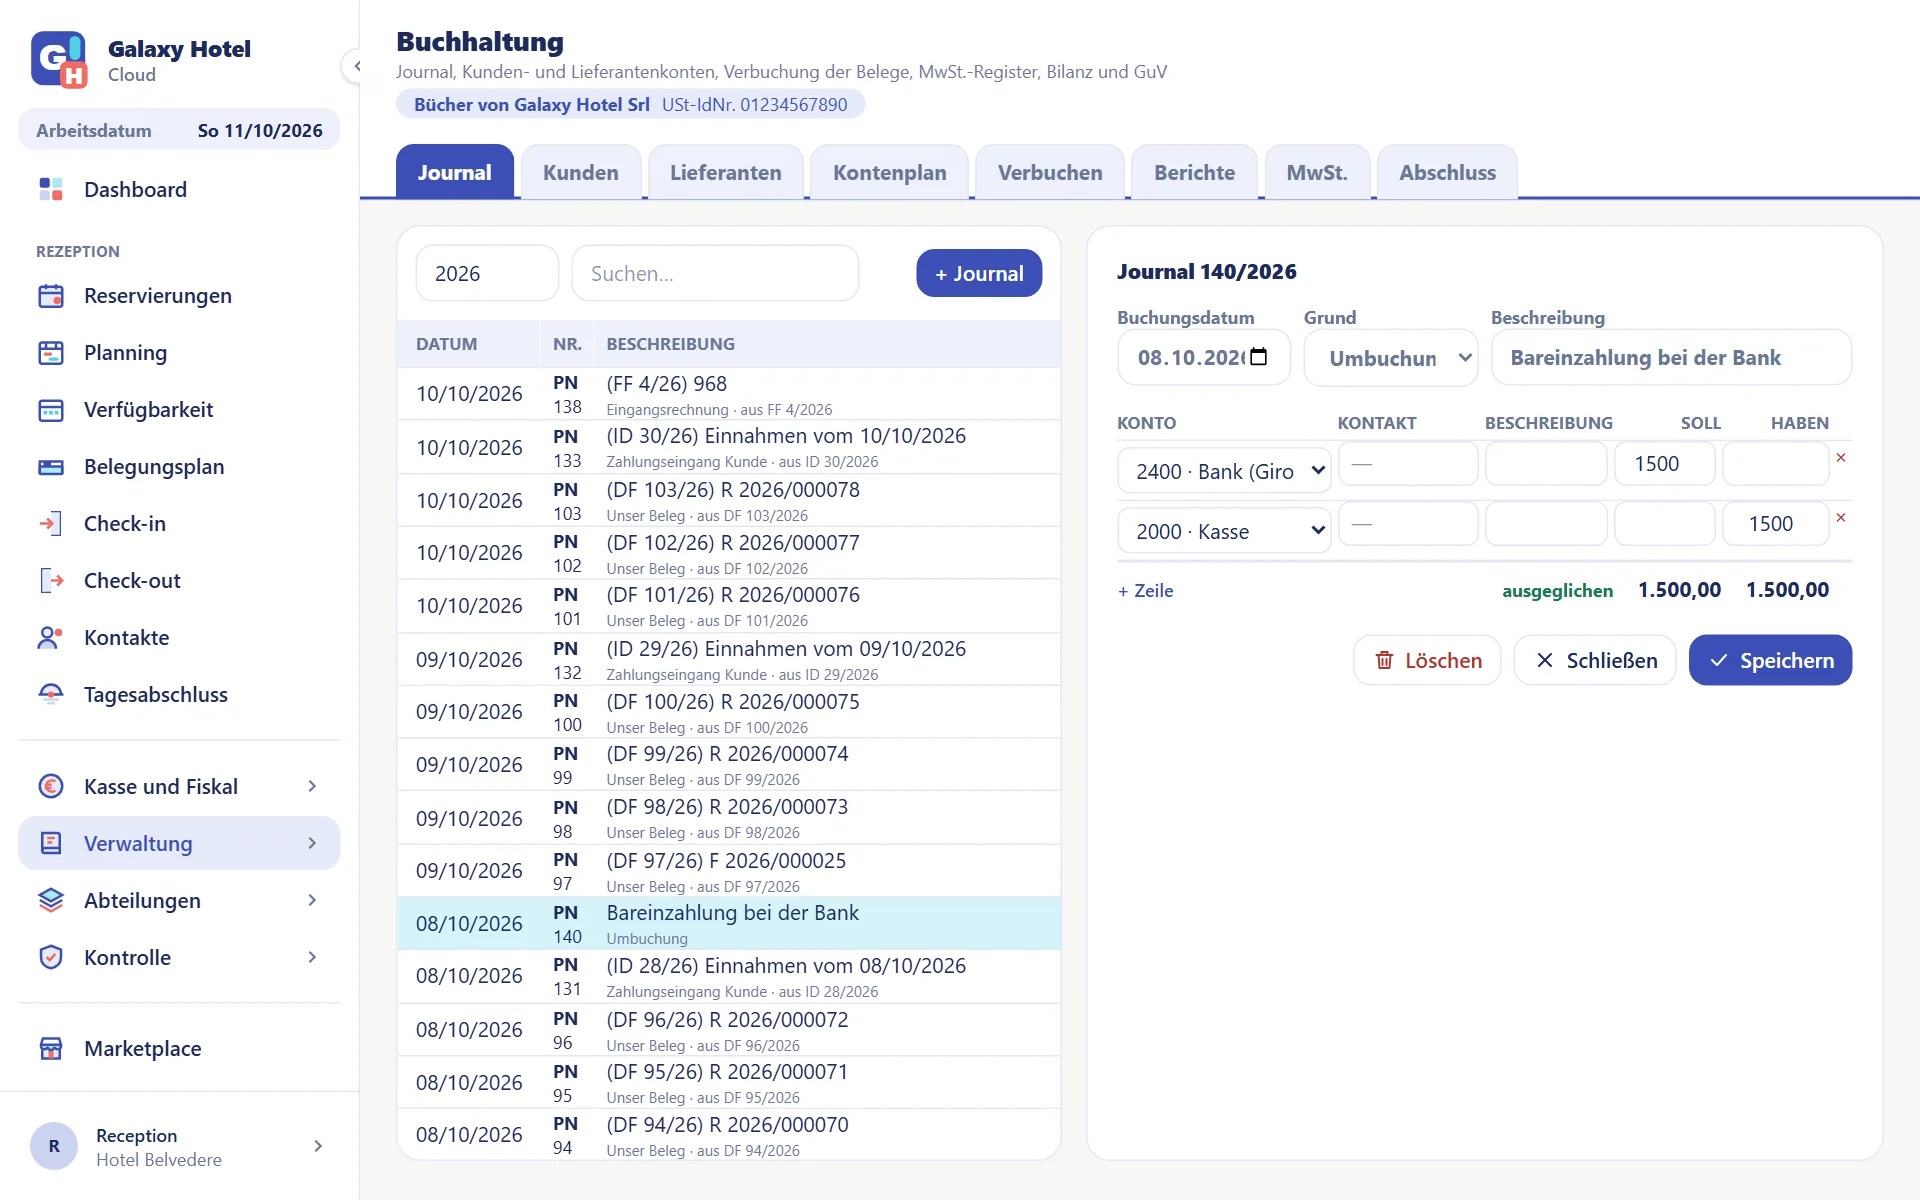Open the 2400 Bank account dropdown
This screenshot has width=1920, height=1200.
point(1224,471)
